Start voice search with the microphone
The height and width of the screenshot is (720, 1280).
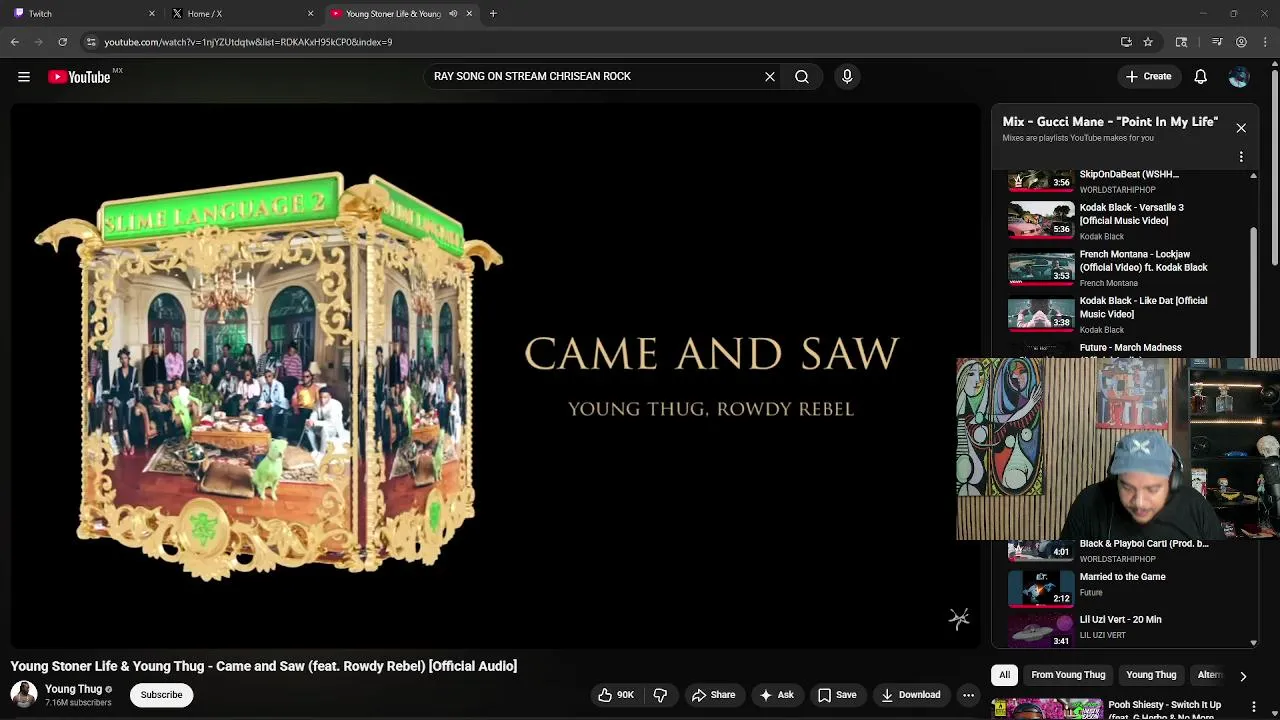point(847,76)
